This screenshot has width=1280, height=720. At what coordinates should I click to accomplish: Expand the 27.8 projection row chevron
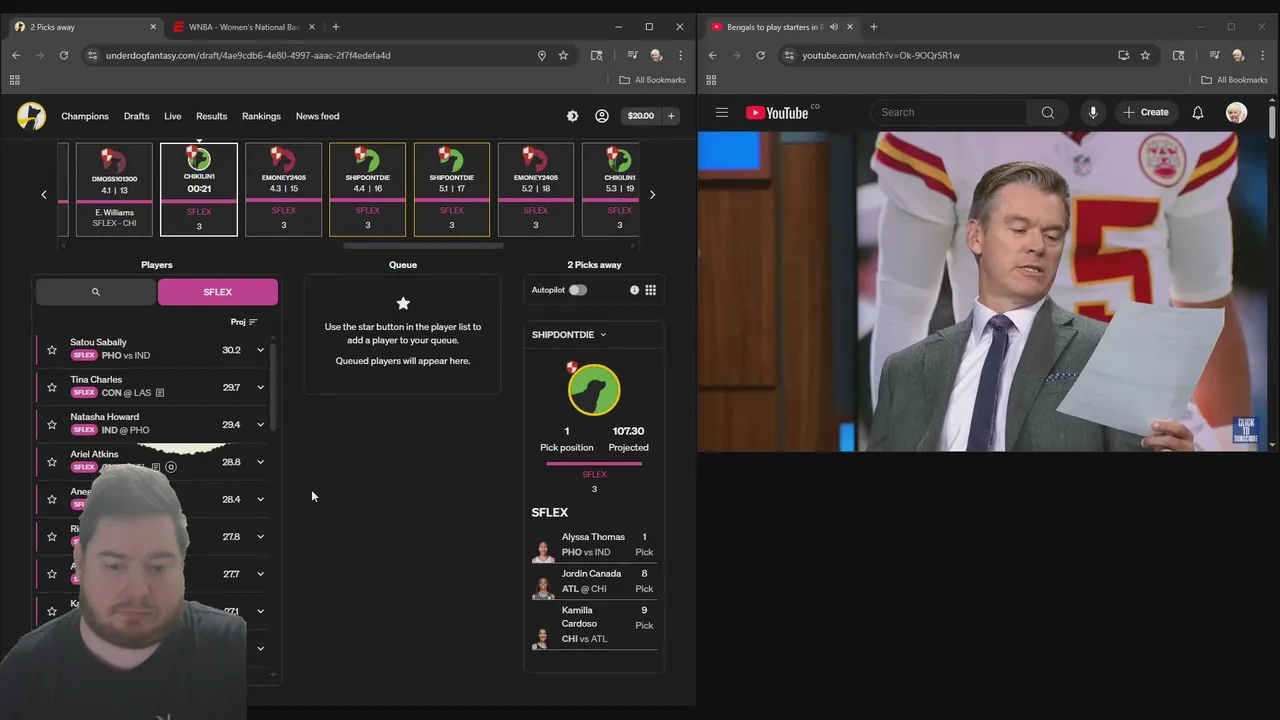click(260, 536)
